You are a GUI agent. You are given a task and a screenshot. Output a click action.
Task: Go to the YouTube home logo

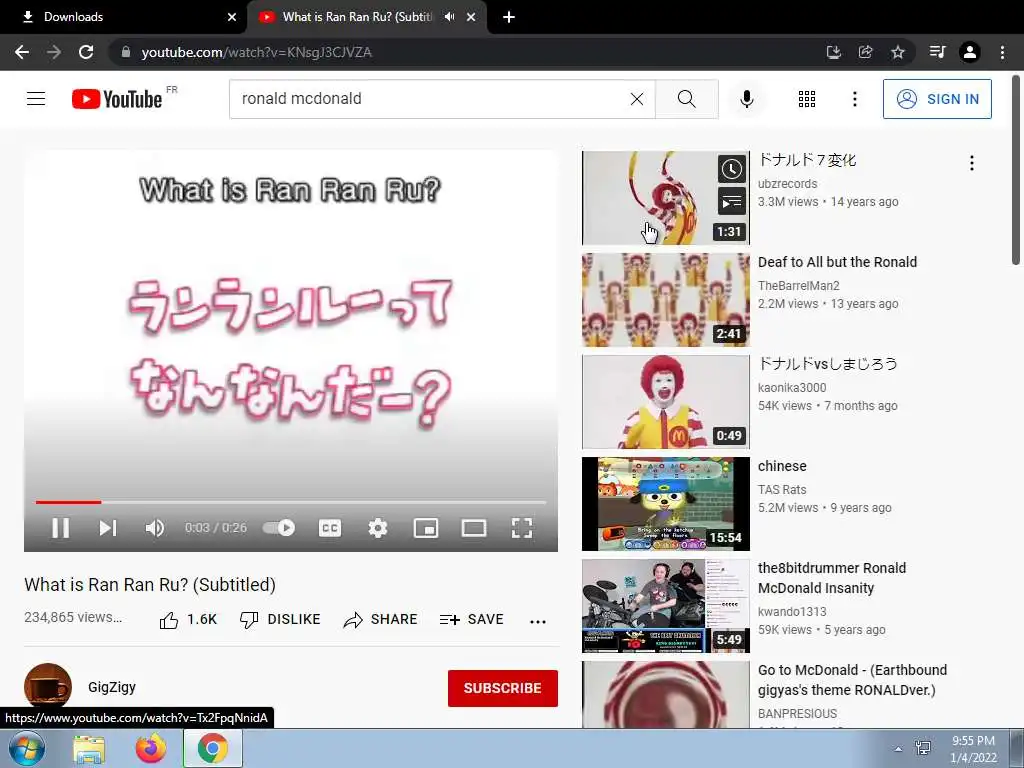(x=117, y=99)
